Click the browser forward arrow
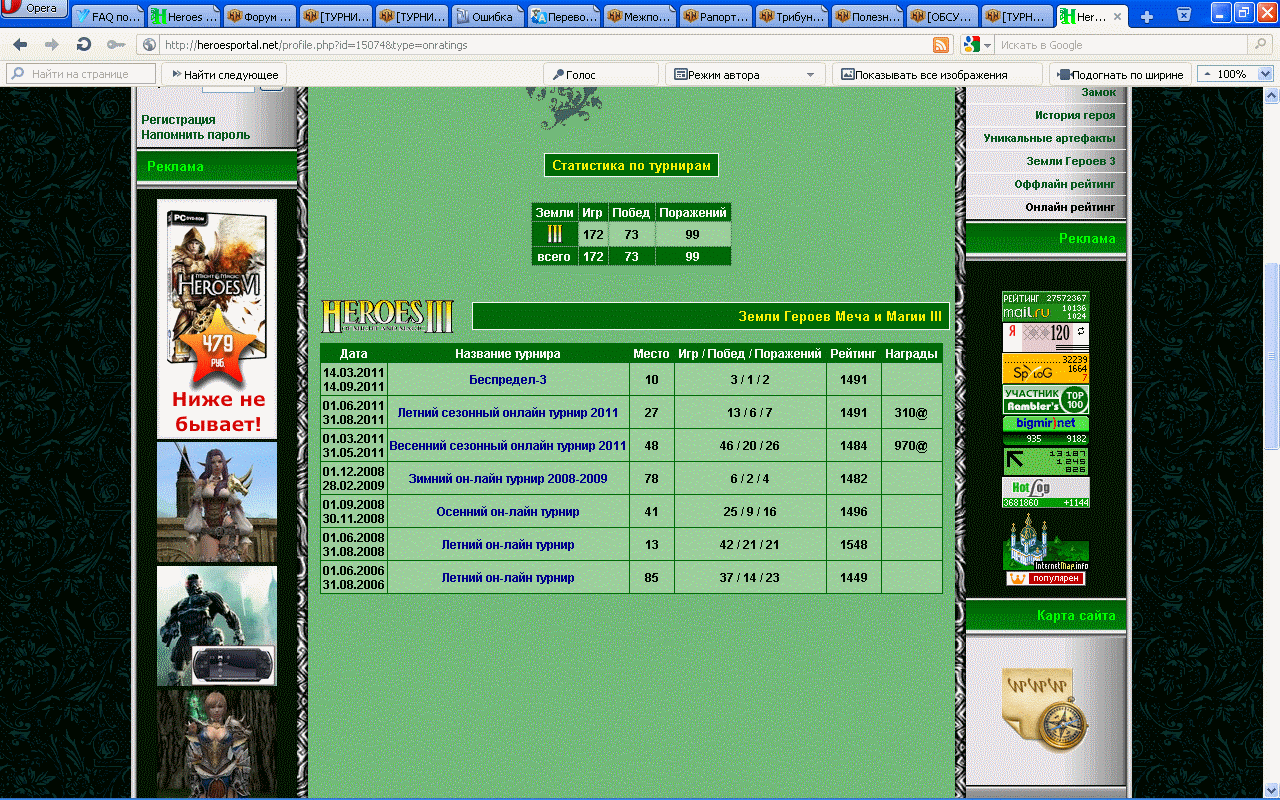This screenshot has width=1280, height=800. pos(52,45)
